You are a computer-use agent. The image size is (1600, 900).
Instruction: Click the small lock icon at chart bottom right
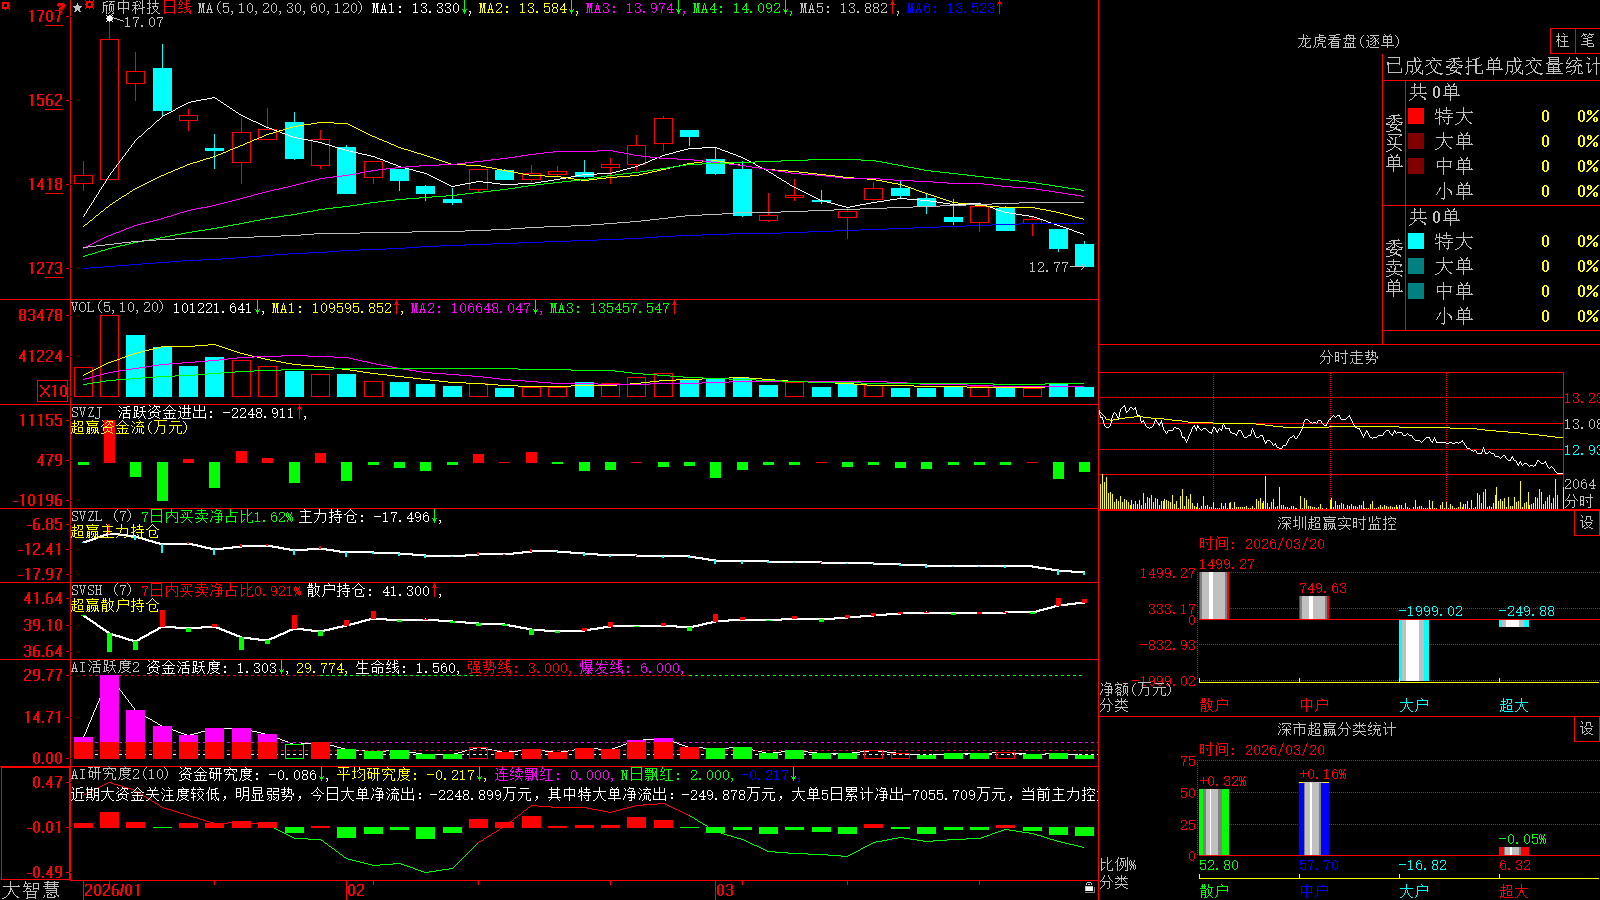tap(1090, 887)
